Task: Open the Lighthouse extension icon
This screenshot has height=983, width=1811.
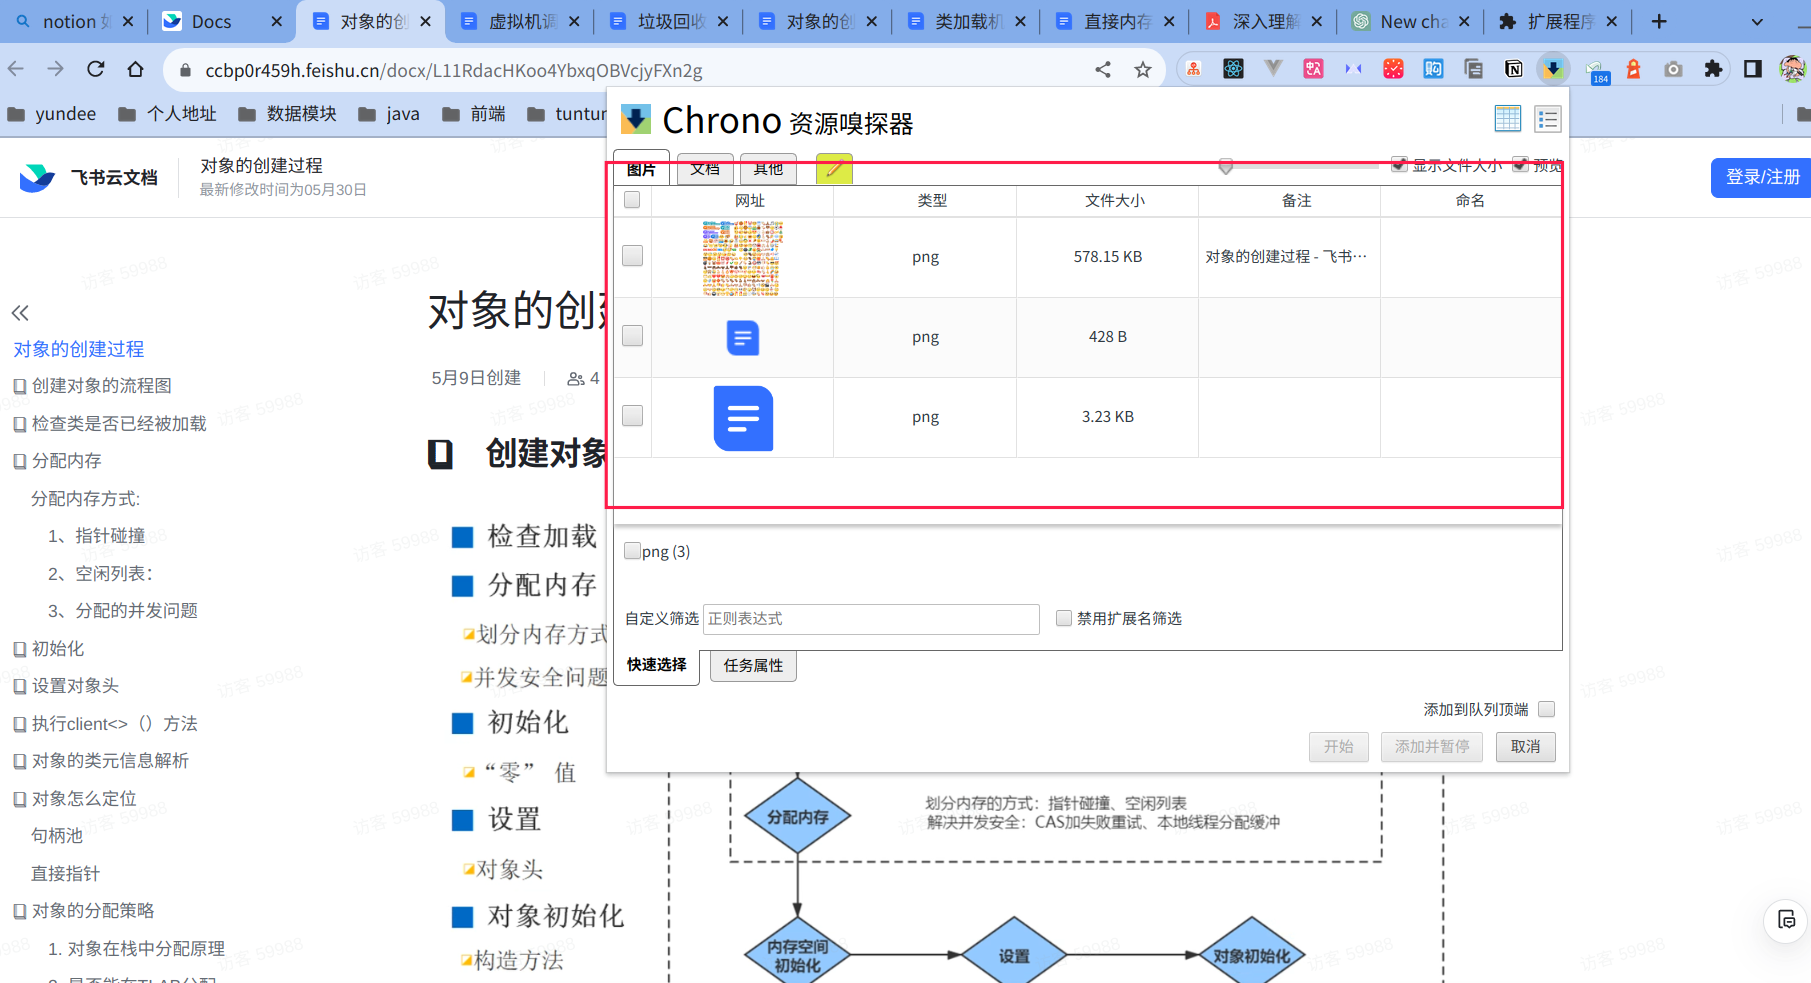Action: (1633, 69)
